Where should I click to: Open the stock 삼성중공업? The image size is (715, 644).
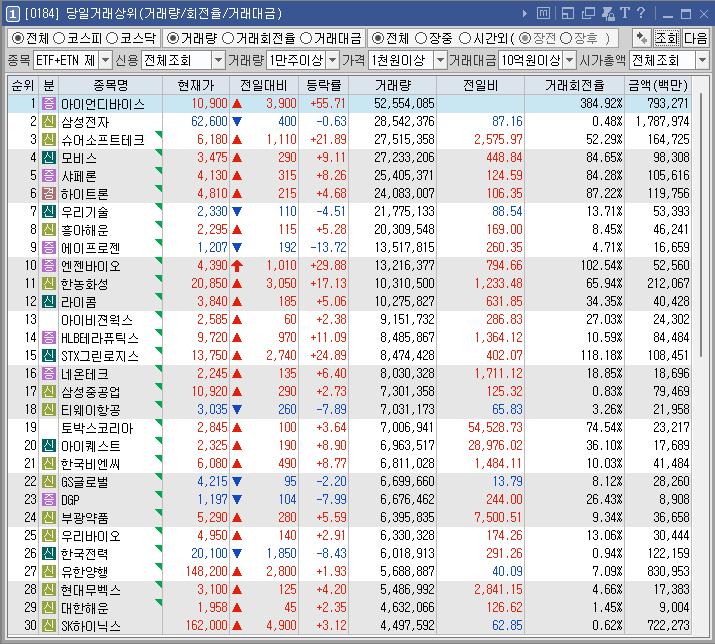pos(90,392)
